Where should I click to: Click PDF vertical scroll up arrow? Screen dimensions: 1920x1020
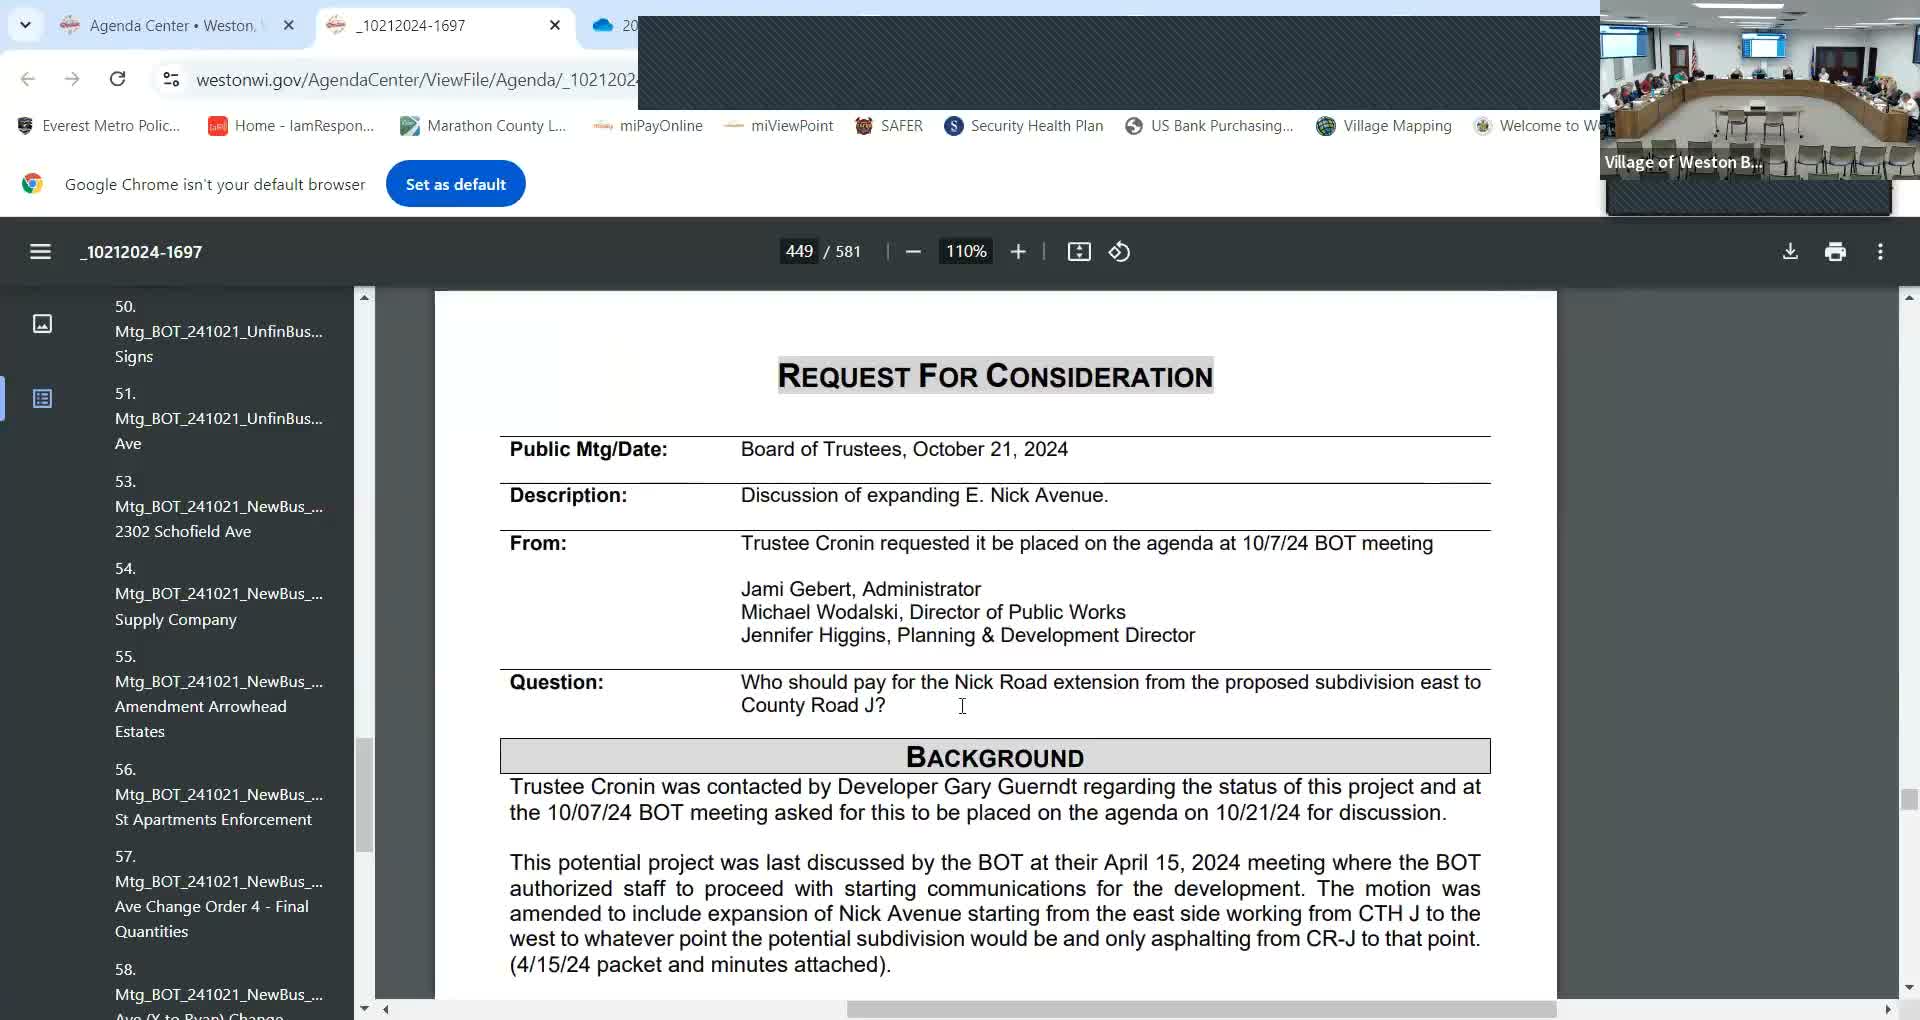pyautogui.click(x=1909, y=297)
